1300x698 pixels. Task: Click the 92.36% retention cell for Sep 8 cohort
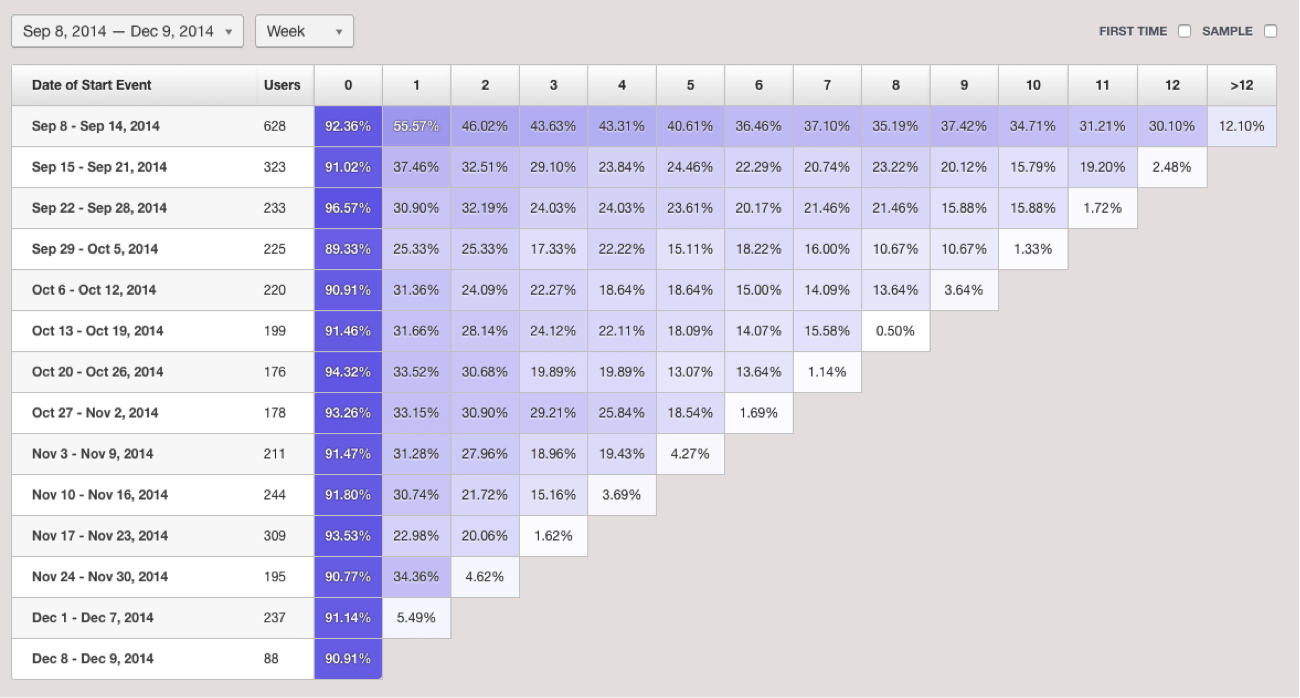pyautogui.click(x=348, y=126)
